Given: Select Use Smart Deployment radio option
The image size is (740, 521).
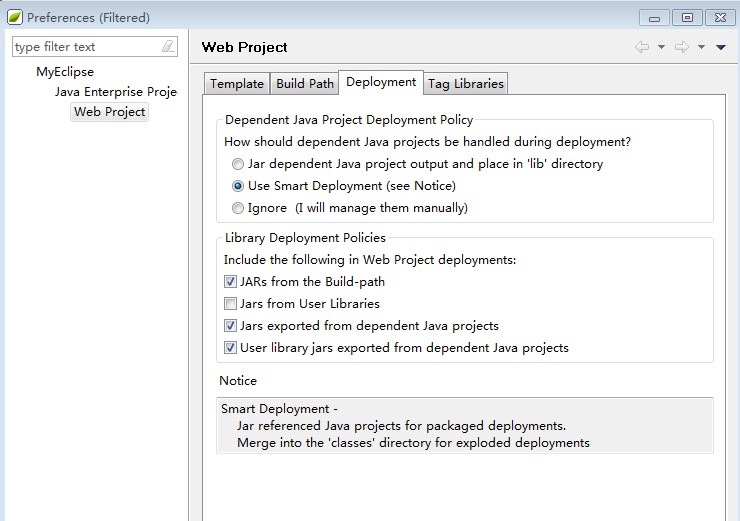Looking at the screenshot, I should (x=238, y=186).
